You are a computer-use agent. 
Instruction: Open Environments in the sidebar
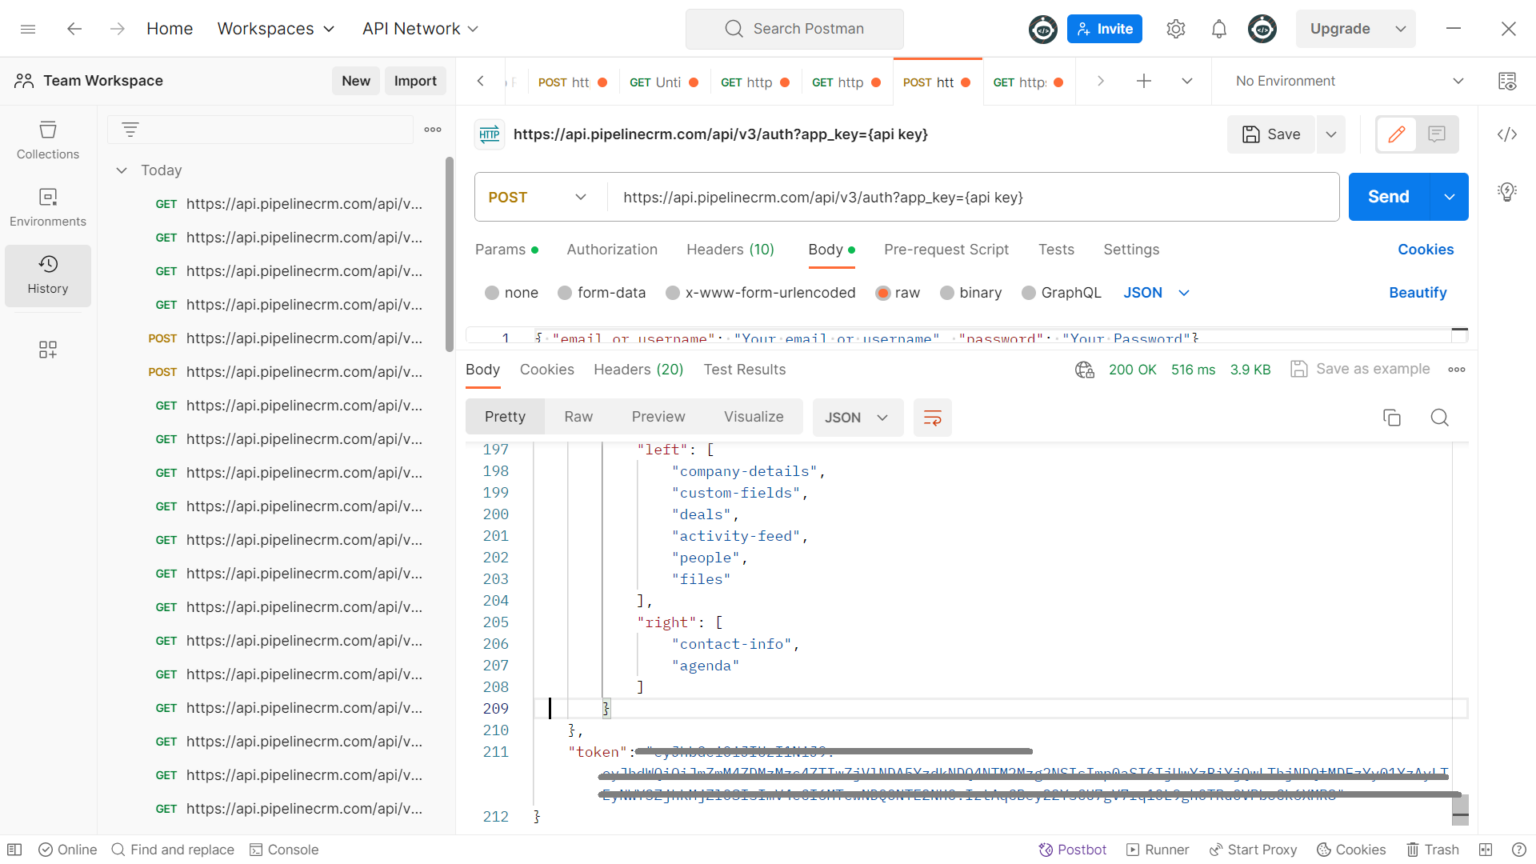pyautogui.click(x=48, y=207)
